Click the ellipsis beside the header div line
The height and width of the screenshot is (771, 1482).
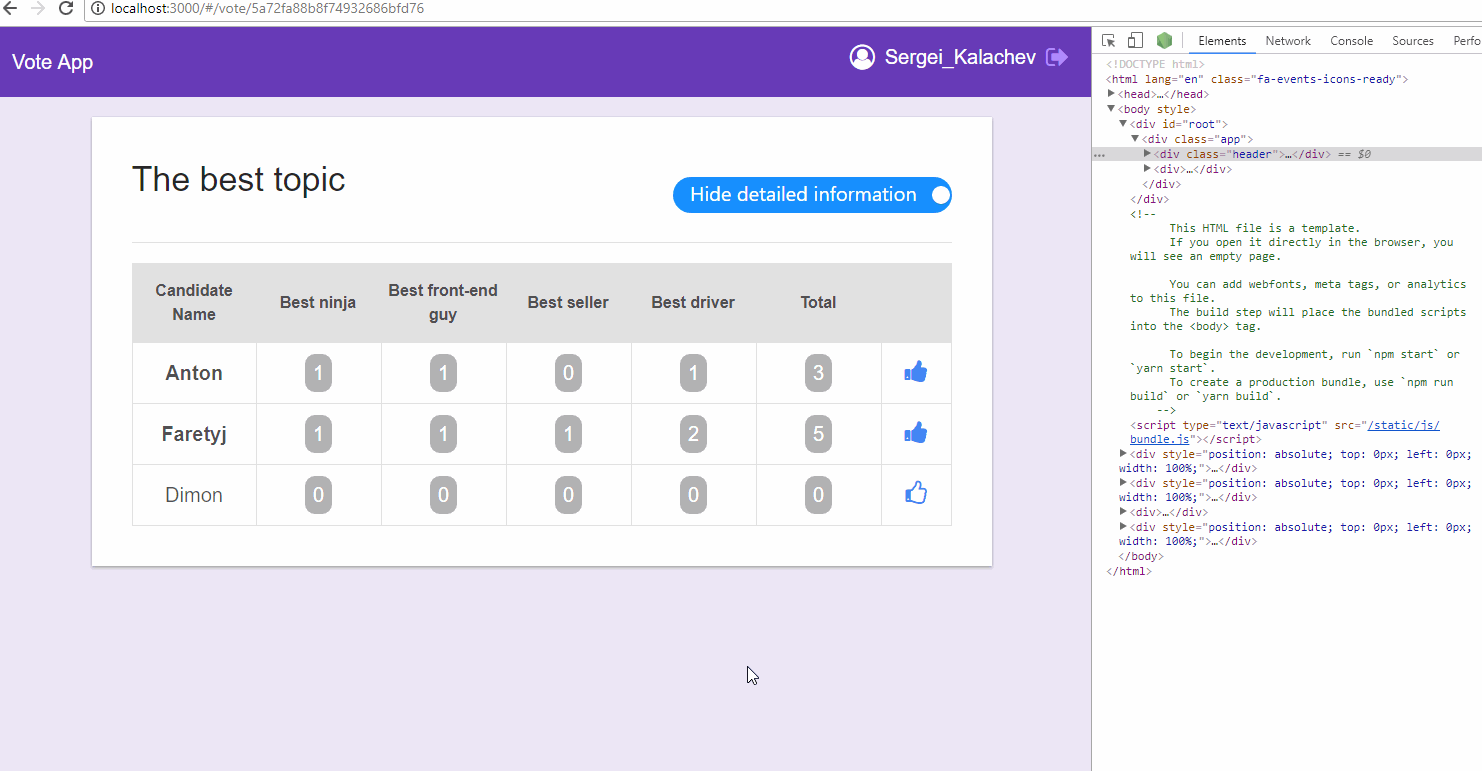click(x=1099, y=155)
